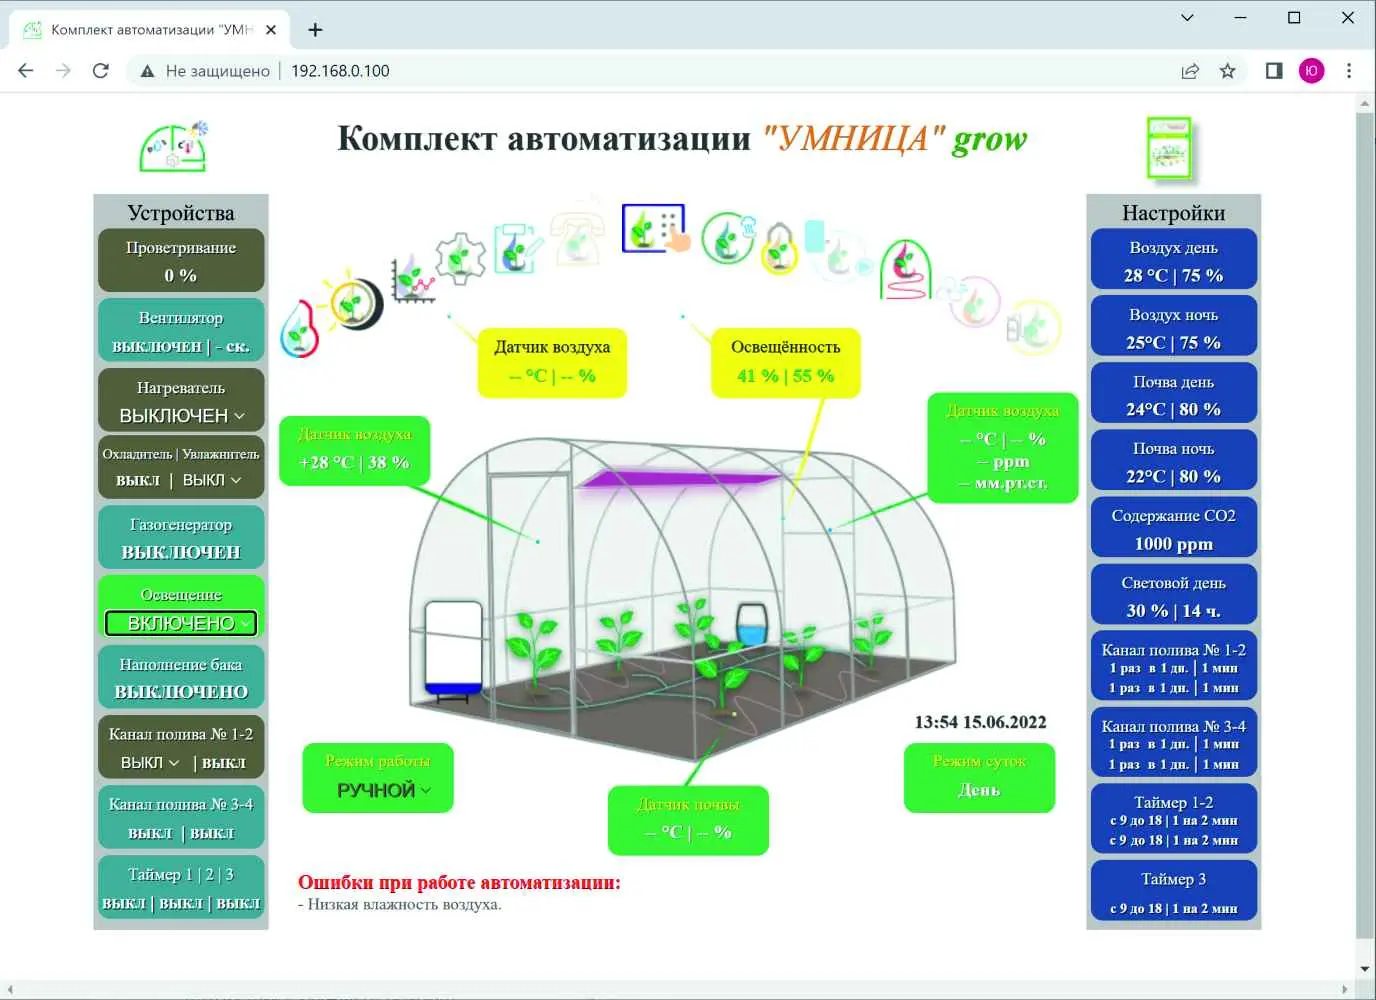Click the faded pink circle fan icon
This screenshot has height=1000, width=1376.
click(x=968, y=299)
